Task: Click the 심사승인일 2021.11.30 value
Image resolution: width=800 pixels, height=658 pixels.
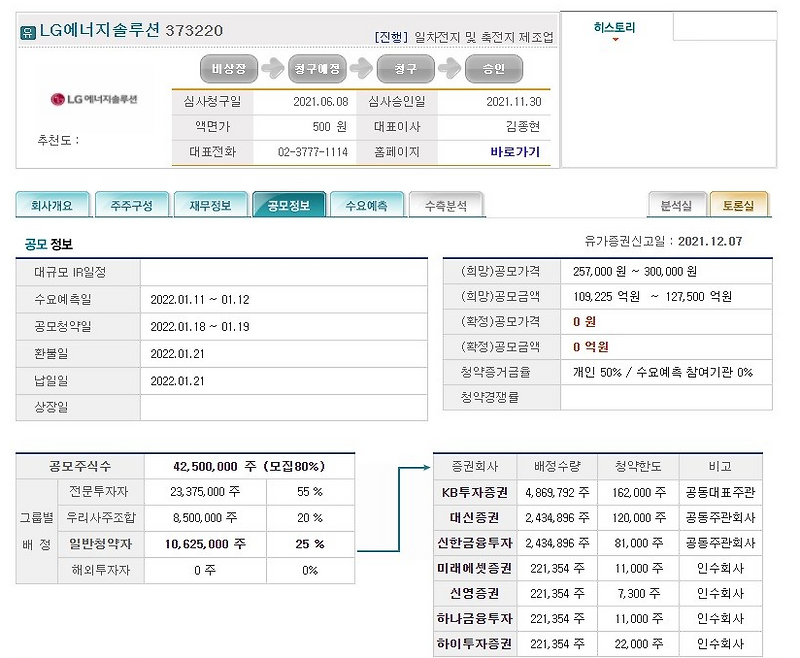Action: click(514, 102)
